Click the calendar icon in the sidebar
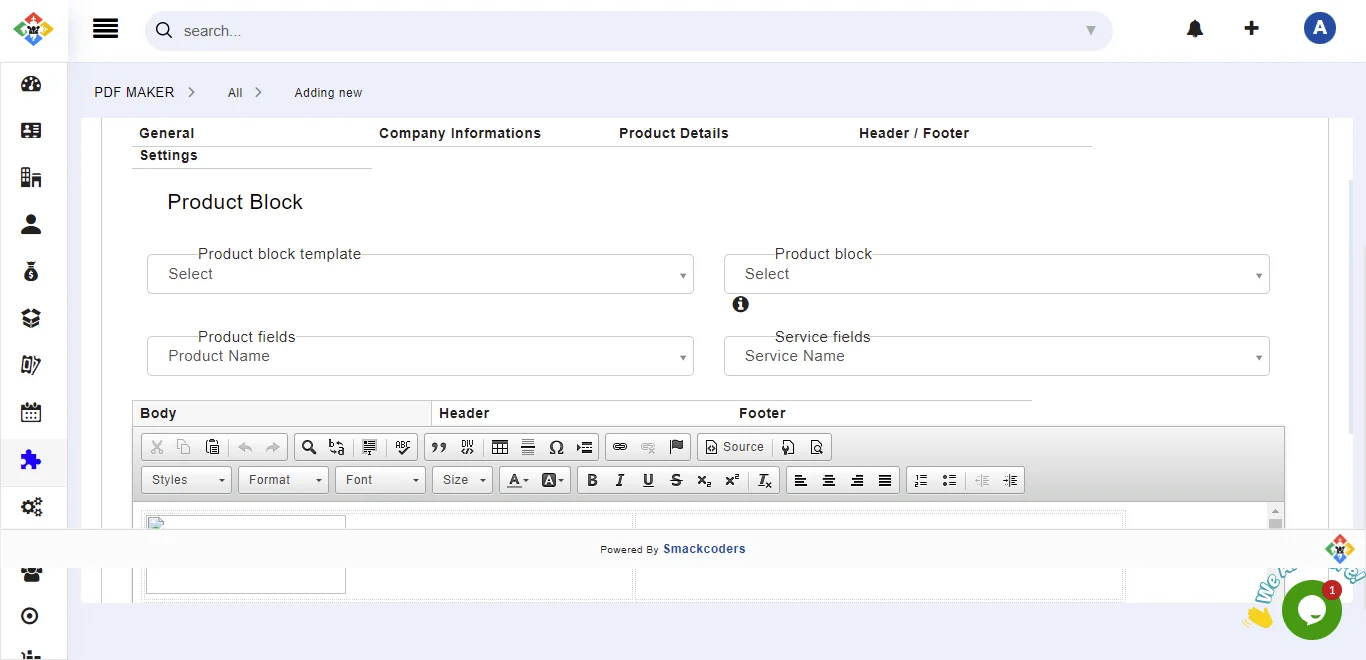Screen dimensions: 1366x660 click(31, 412)
